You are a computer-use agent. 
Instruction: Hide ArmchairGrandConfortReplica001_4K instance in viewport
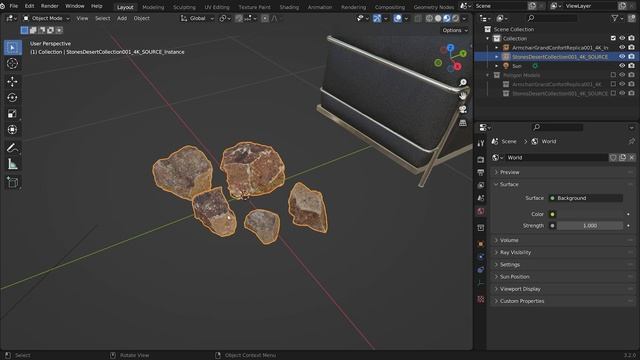click(x=622, y=47)
